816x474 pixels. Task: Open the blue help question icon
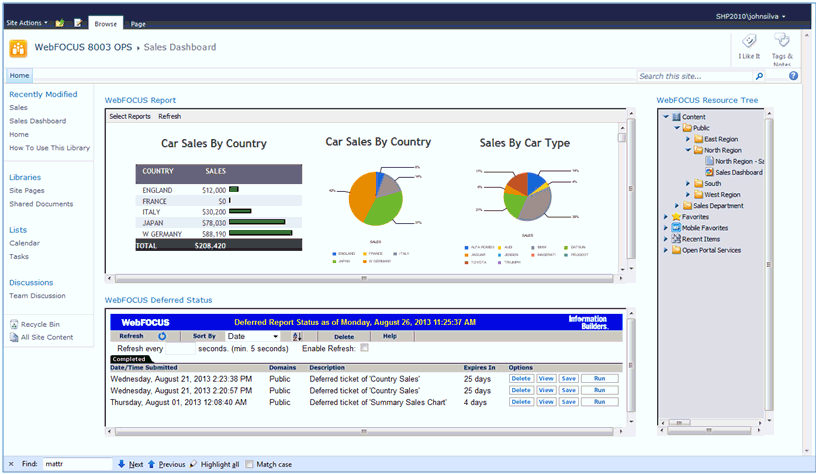click(793, 75)
